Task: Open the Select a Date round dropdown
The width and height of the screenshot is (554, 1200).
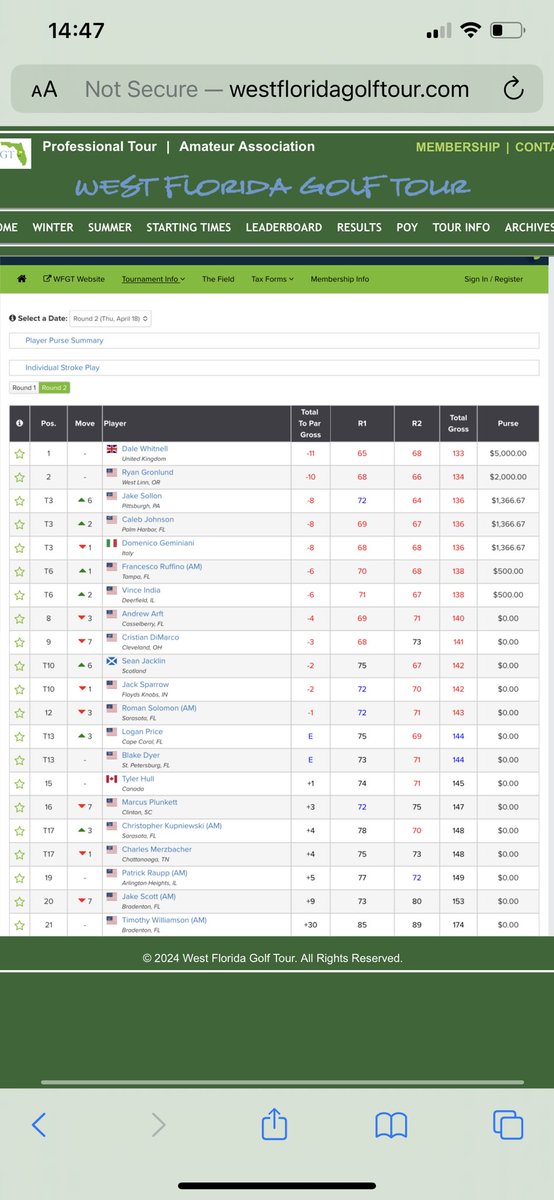Action: [111, 318]
